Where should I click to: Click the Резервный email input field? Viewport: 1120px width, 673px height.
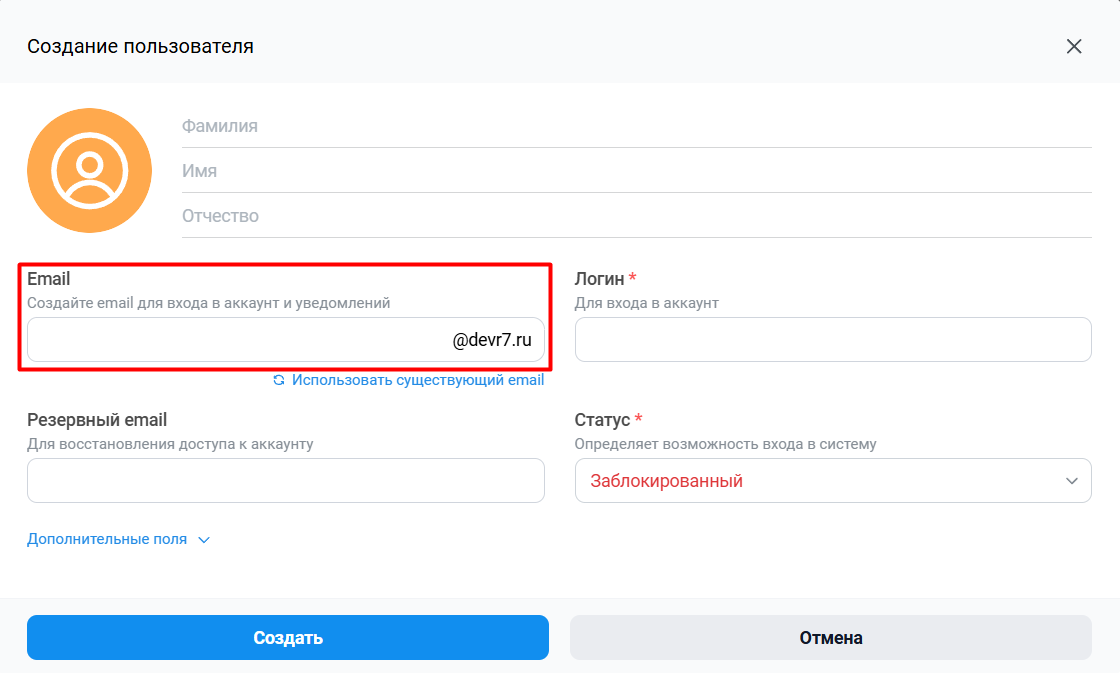286,481
